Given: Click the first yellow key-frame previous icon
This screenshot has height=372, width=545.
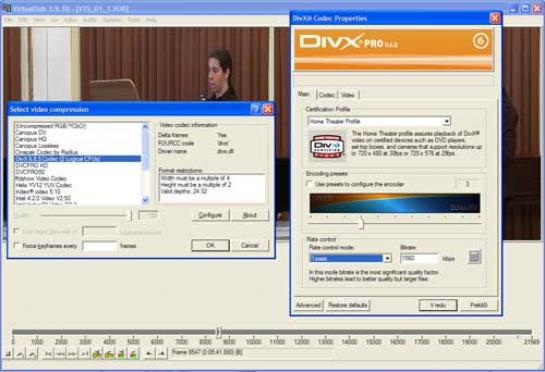Looking at the screenshot, I should 97,354.
